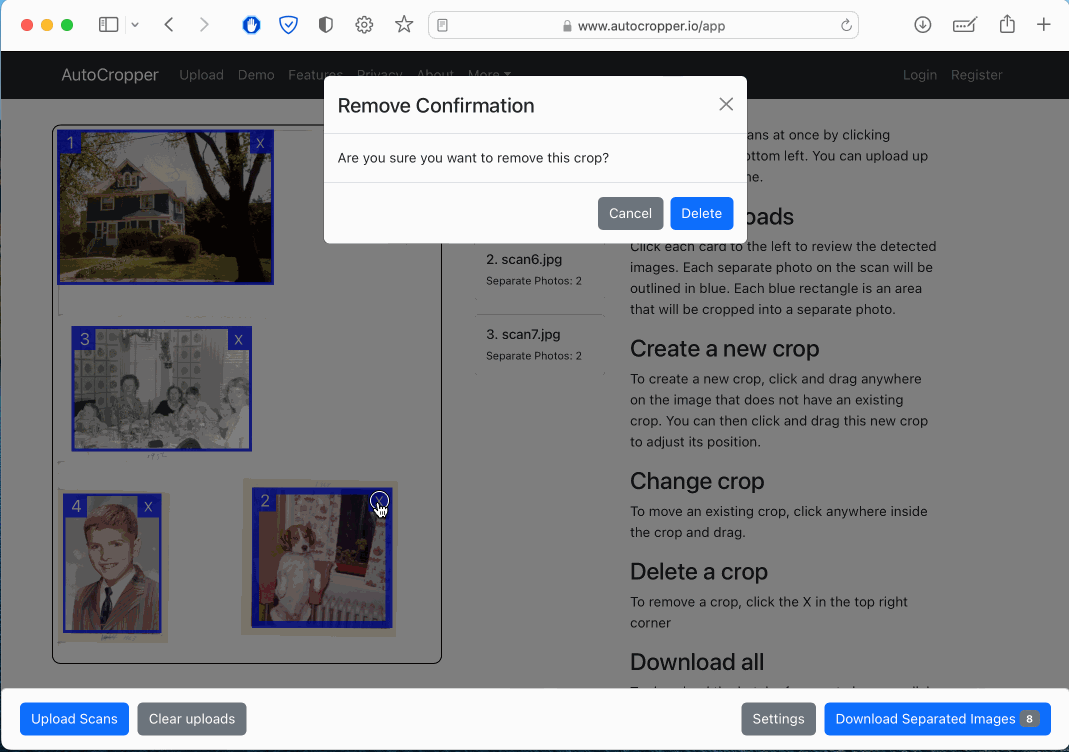
Task: Click Cancel in the confirmation dialog
Action: pyautogui.click(x=630, y=213)
